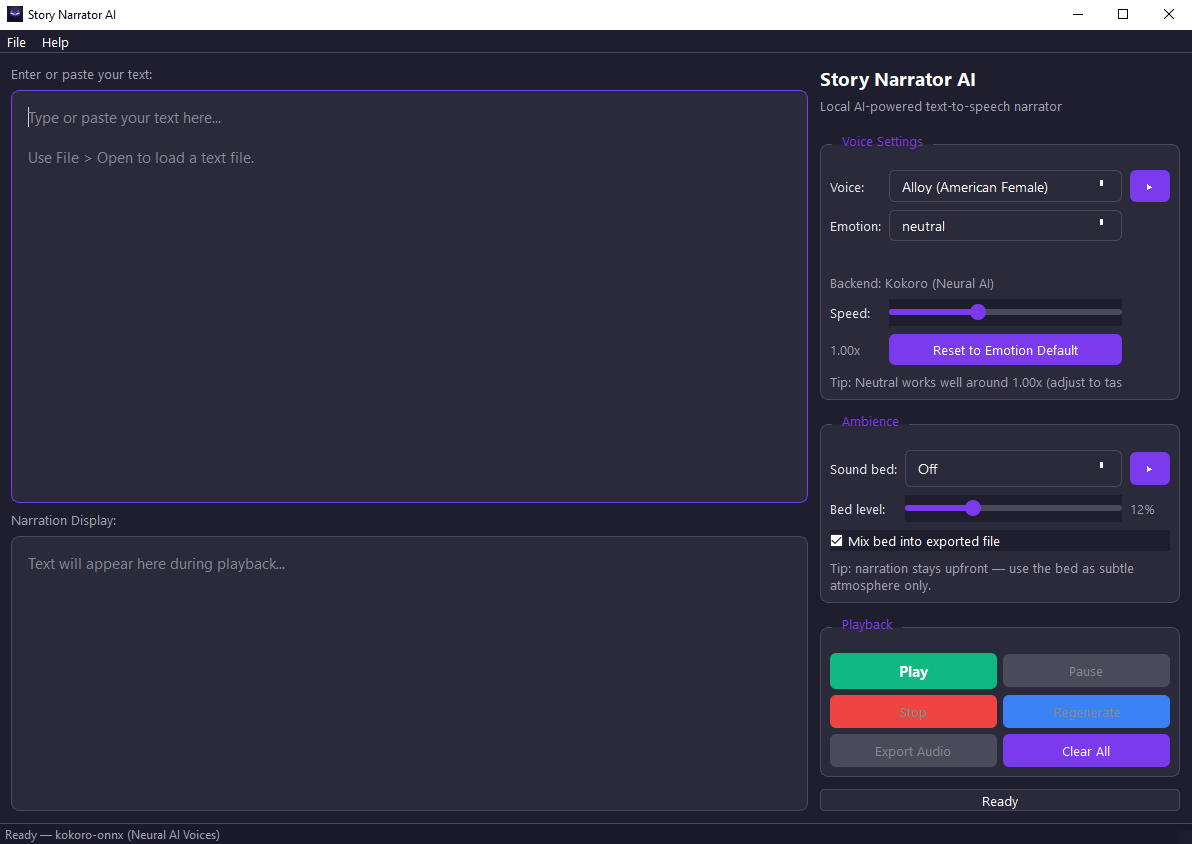Click the blue Regenerate button
The image size is (1192, 844).
click(1086, 712)
